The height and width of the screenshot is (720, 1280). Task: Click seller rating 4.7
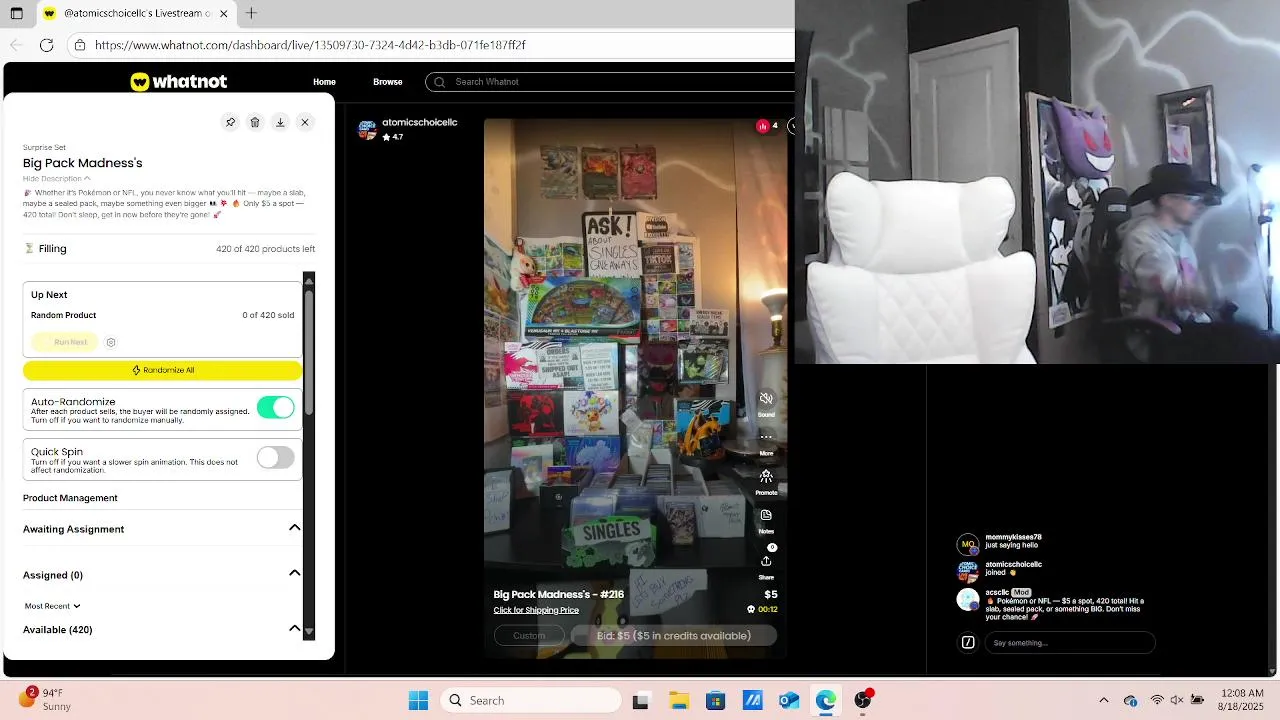click(393, 137)
